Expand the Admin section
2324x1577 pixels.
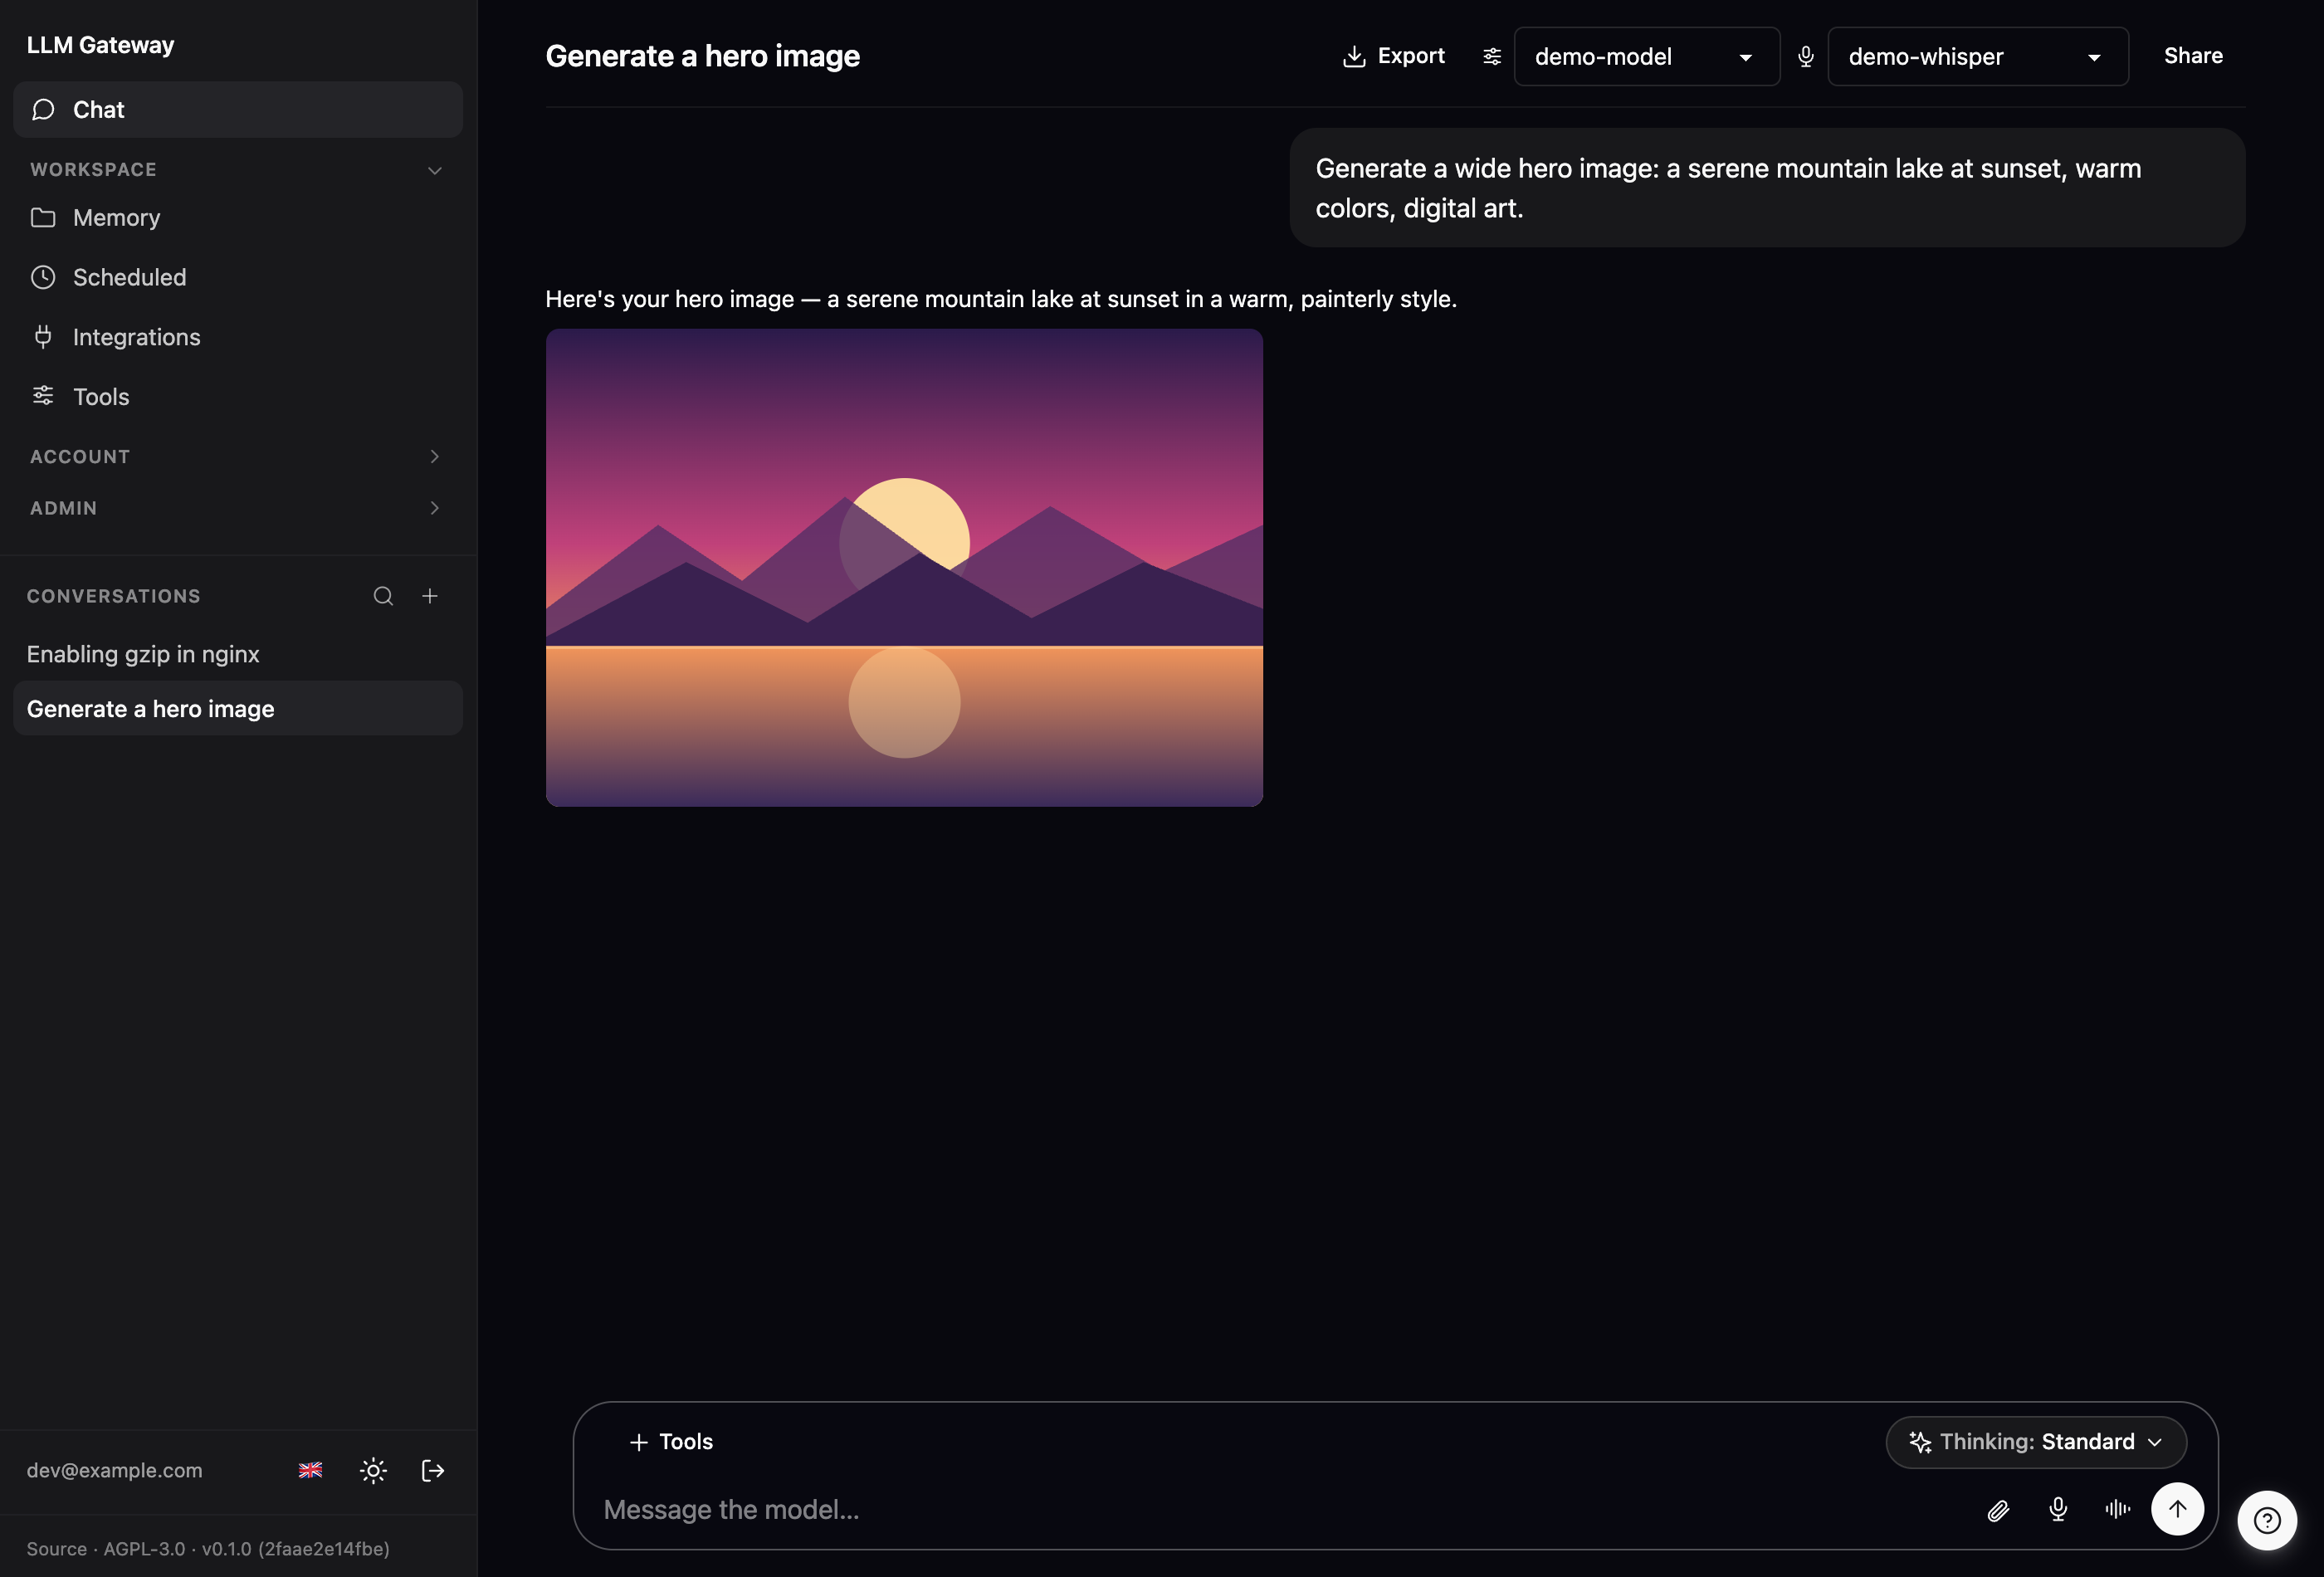point(237,508)
